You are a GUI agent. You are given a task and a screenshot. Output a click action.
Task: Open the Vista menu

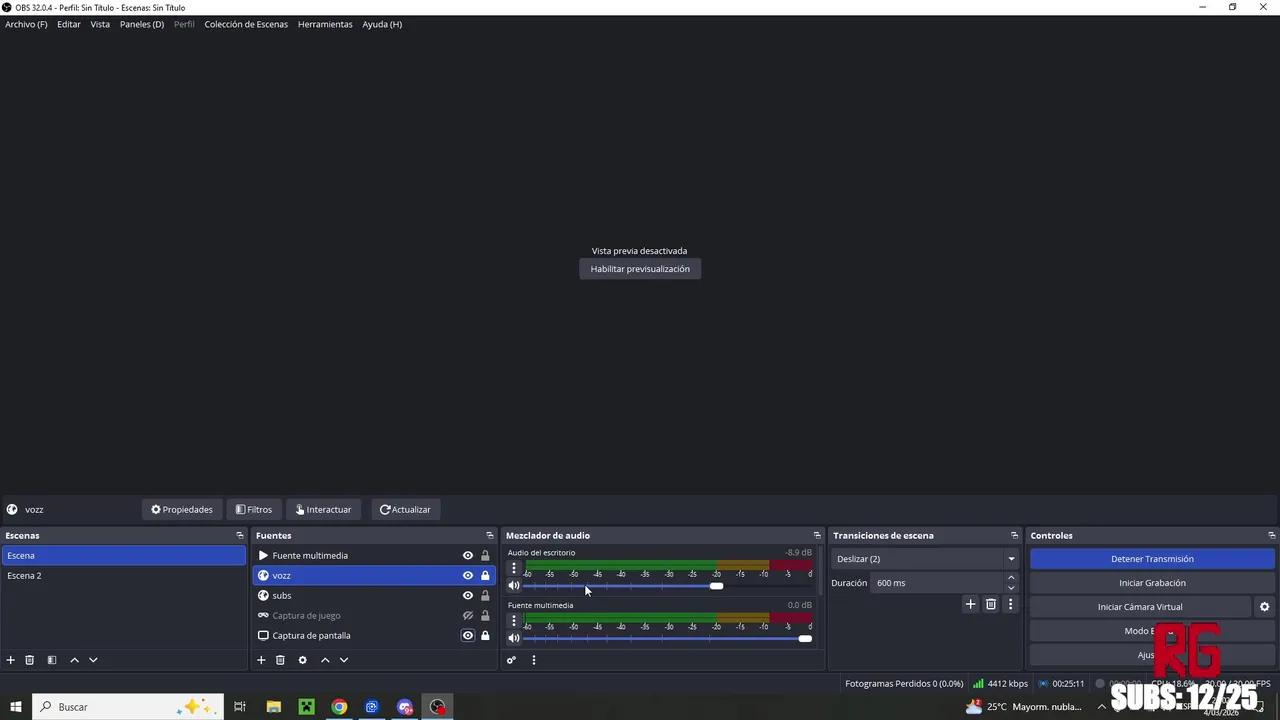pos(100,24)
